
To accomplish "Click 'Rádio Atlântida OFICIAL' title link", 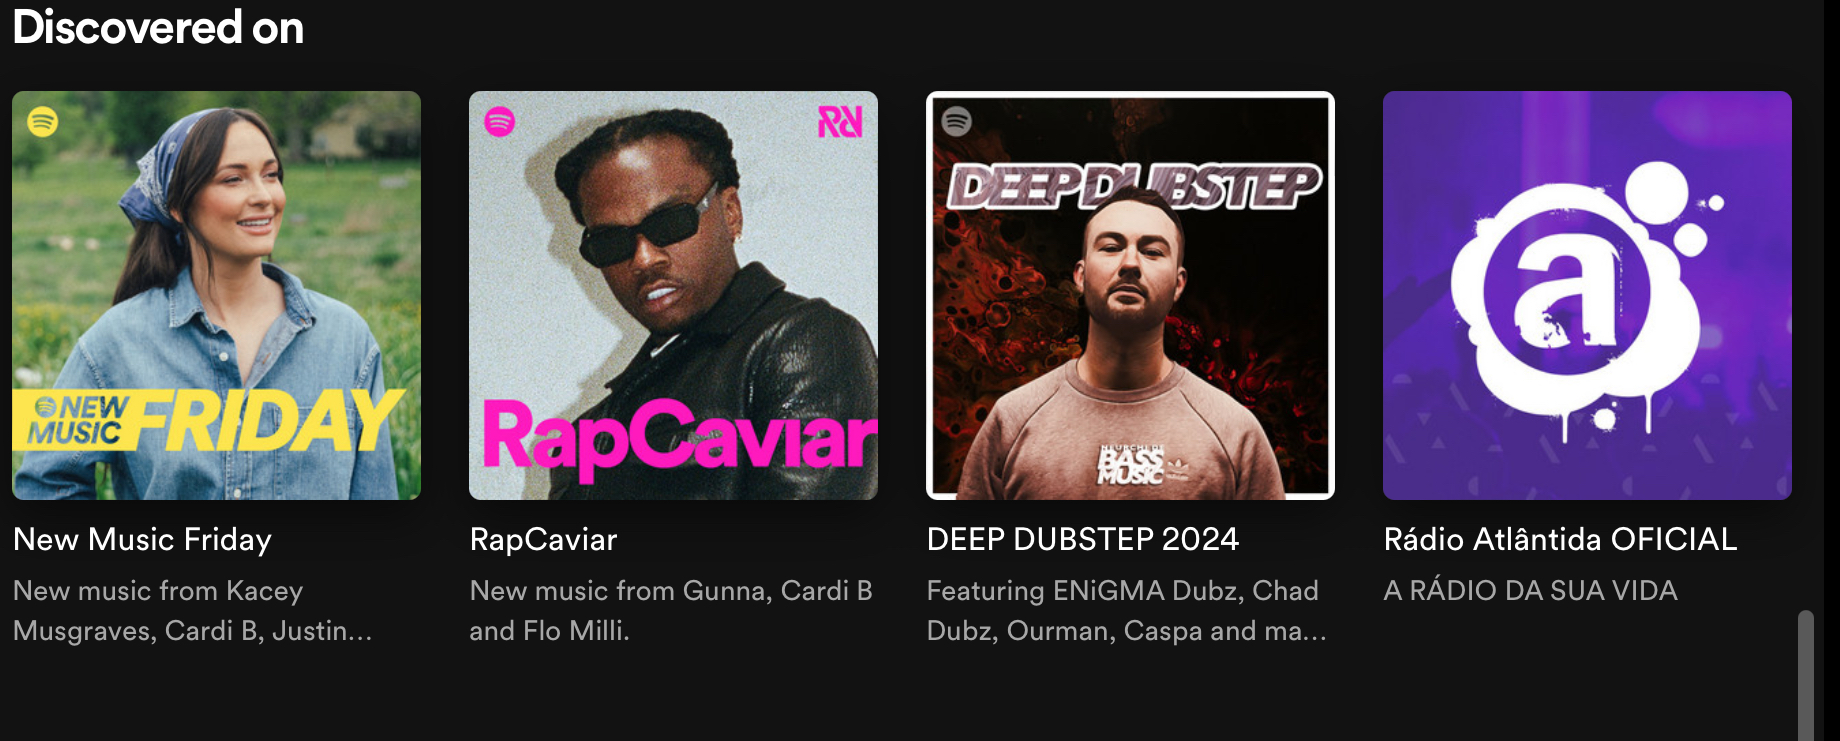I will click(x=1560, y=540).
